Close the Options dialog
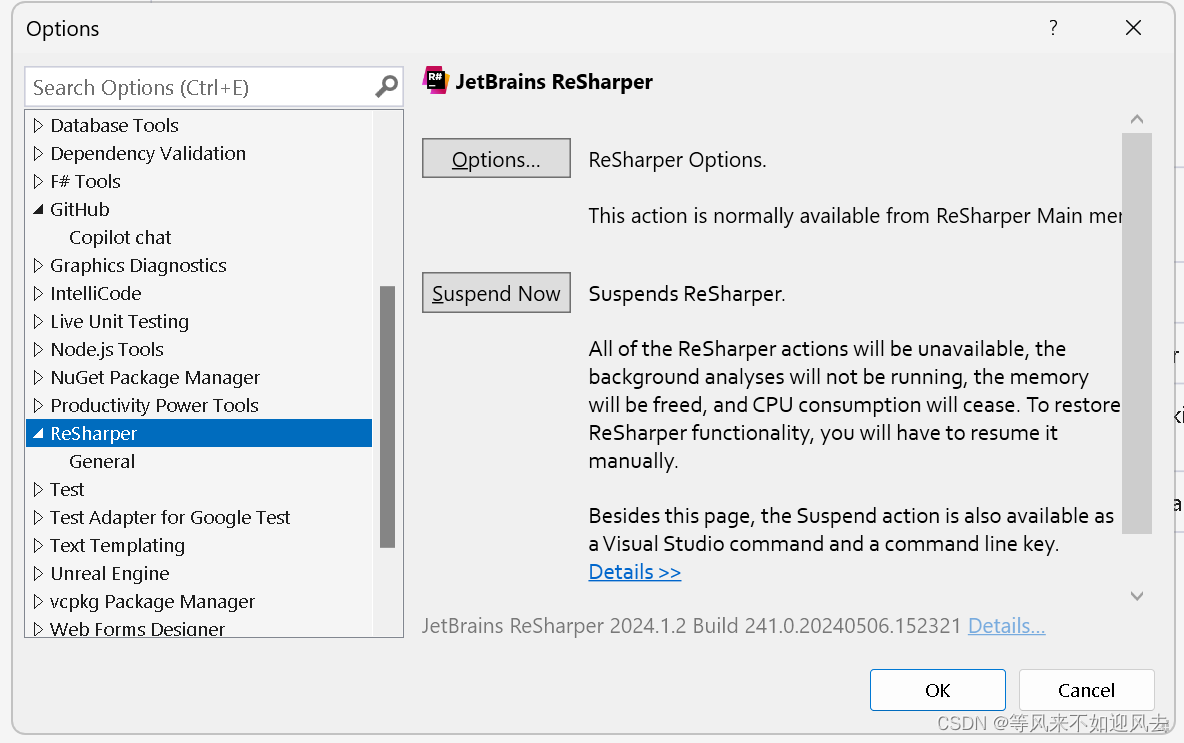Image resolution: width=1184 pixels, height=743 pixels. (x=1133, y=28)
